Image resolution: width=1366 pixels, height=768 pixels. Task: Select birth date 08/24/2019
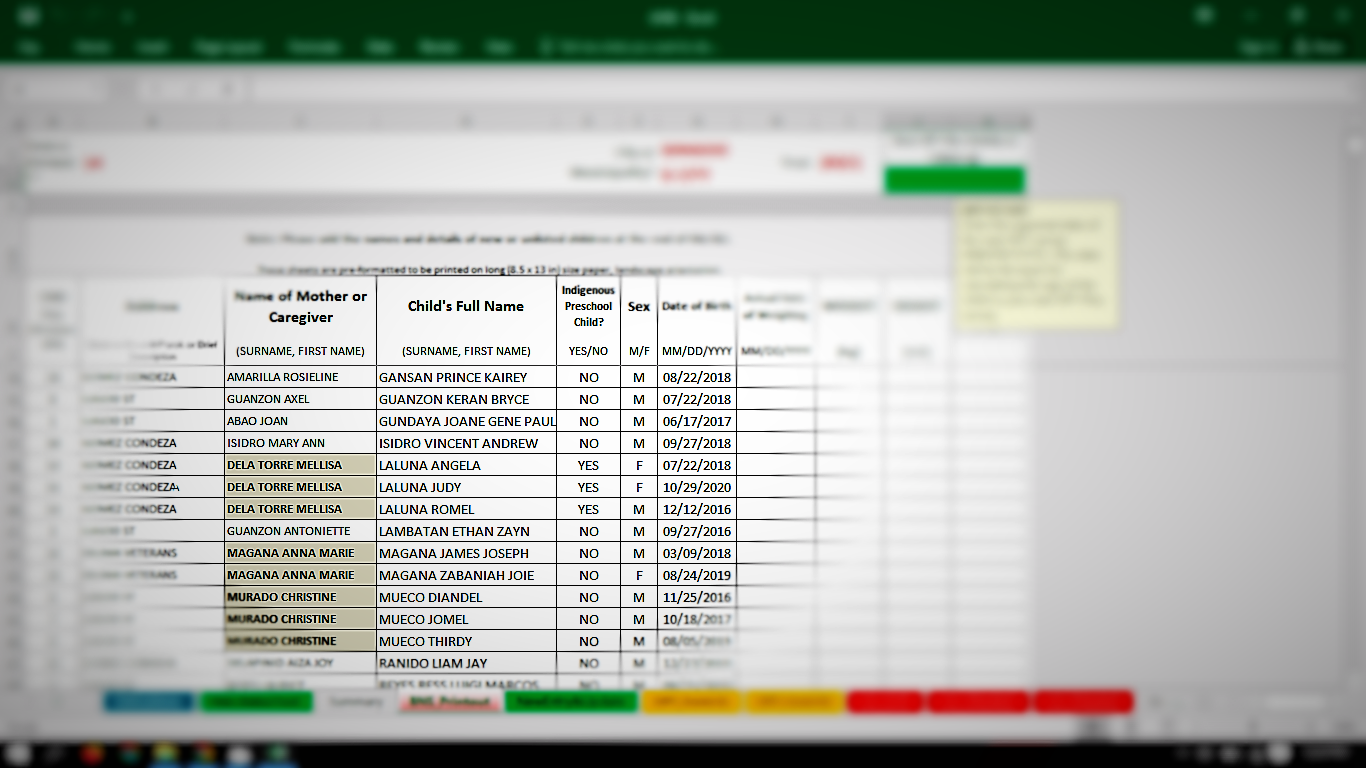697,575
